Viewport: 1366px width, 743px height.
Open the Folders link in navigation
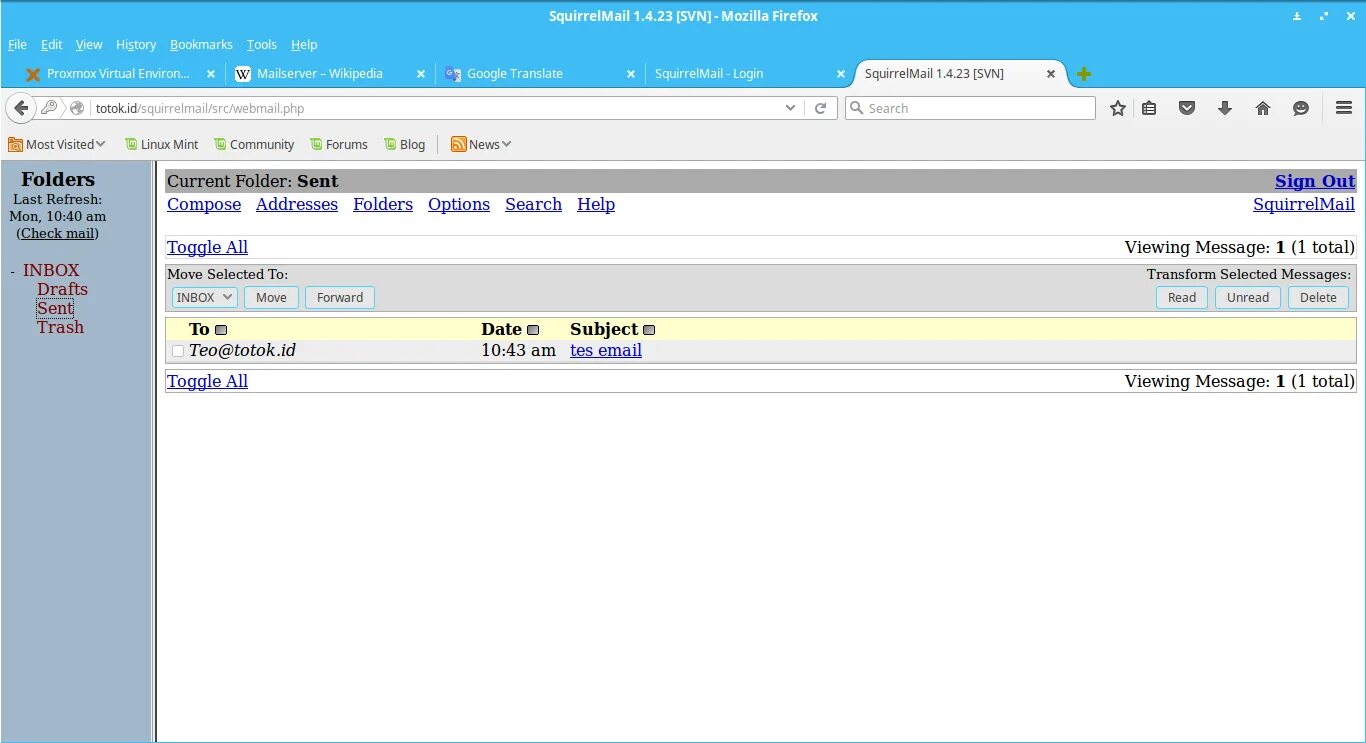(383, 204)
